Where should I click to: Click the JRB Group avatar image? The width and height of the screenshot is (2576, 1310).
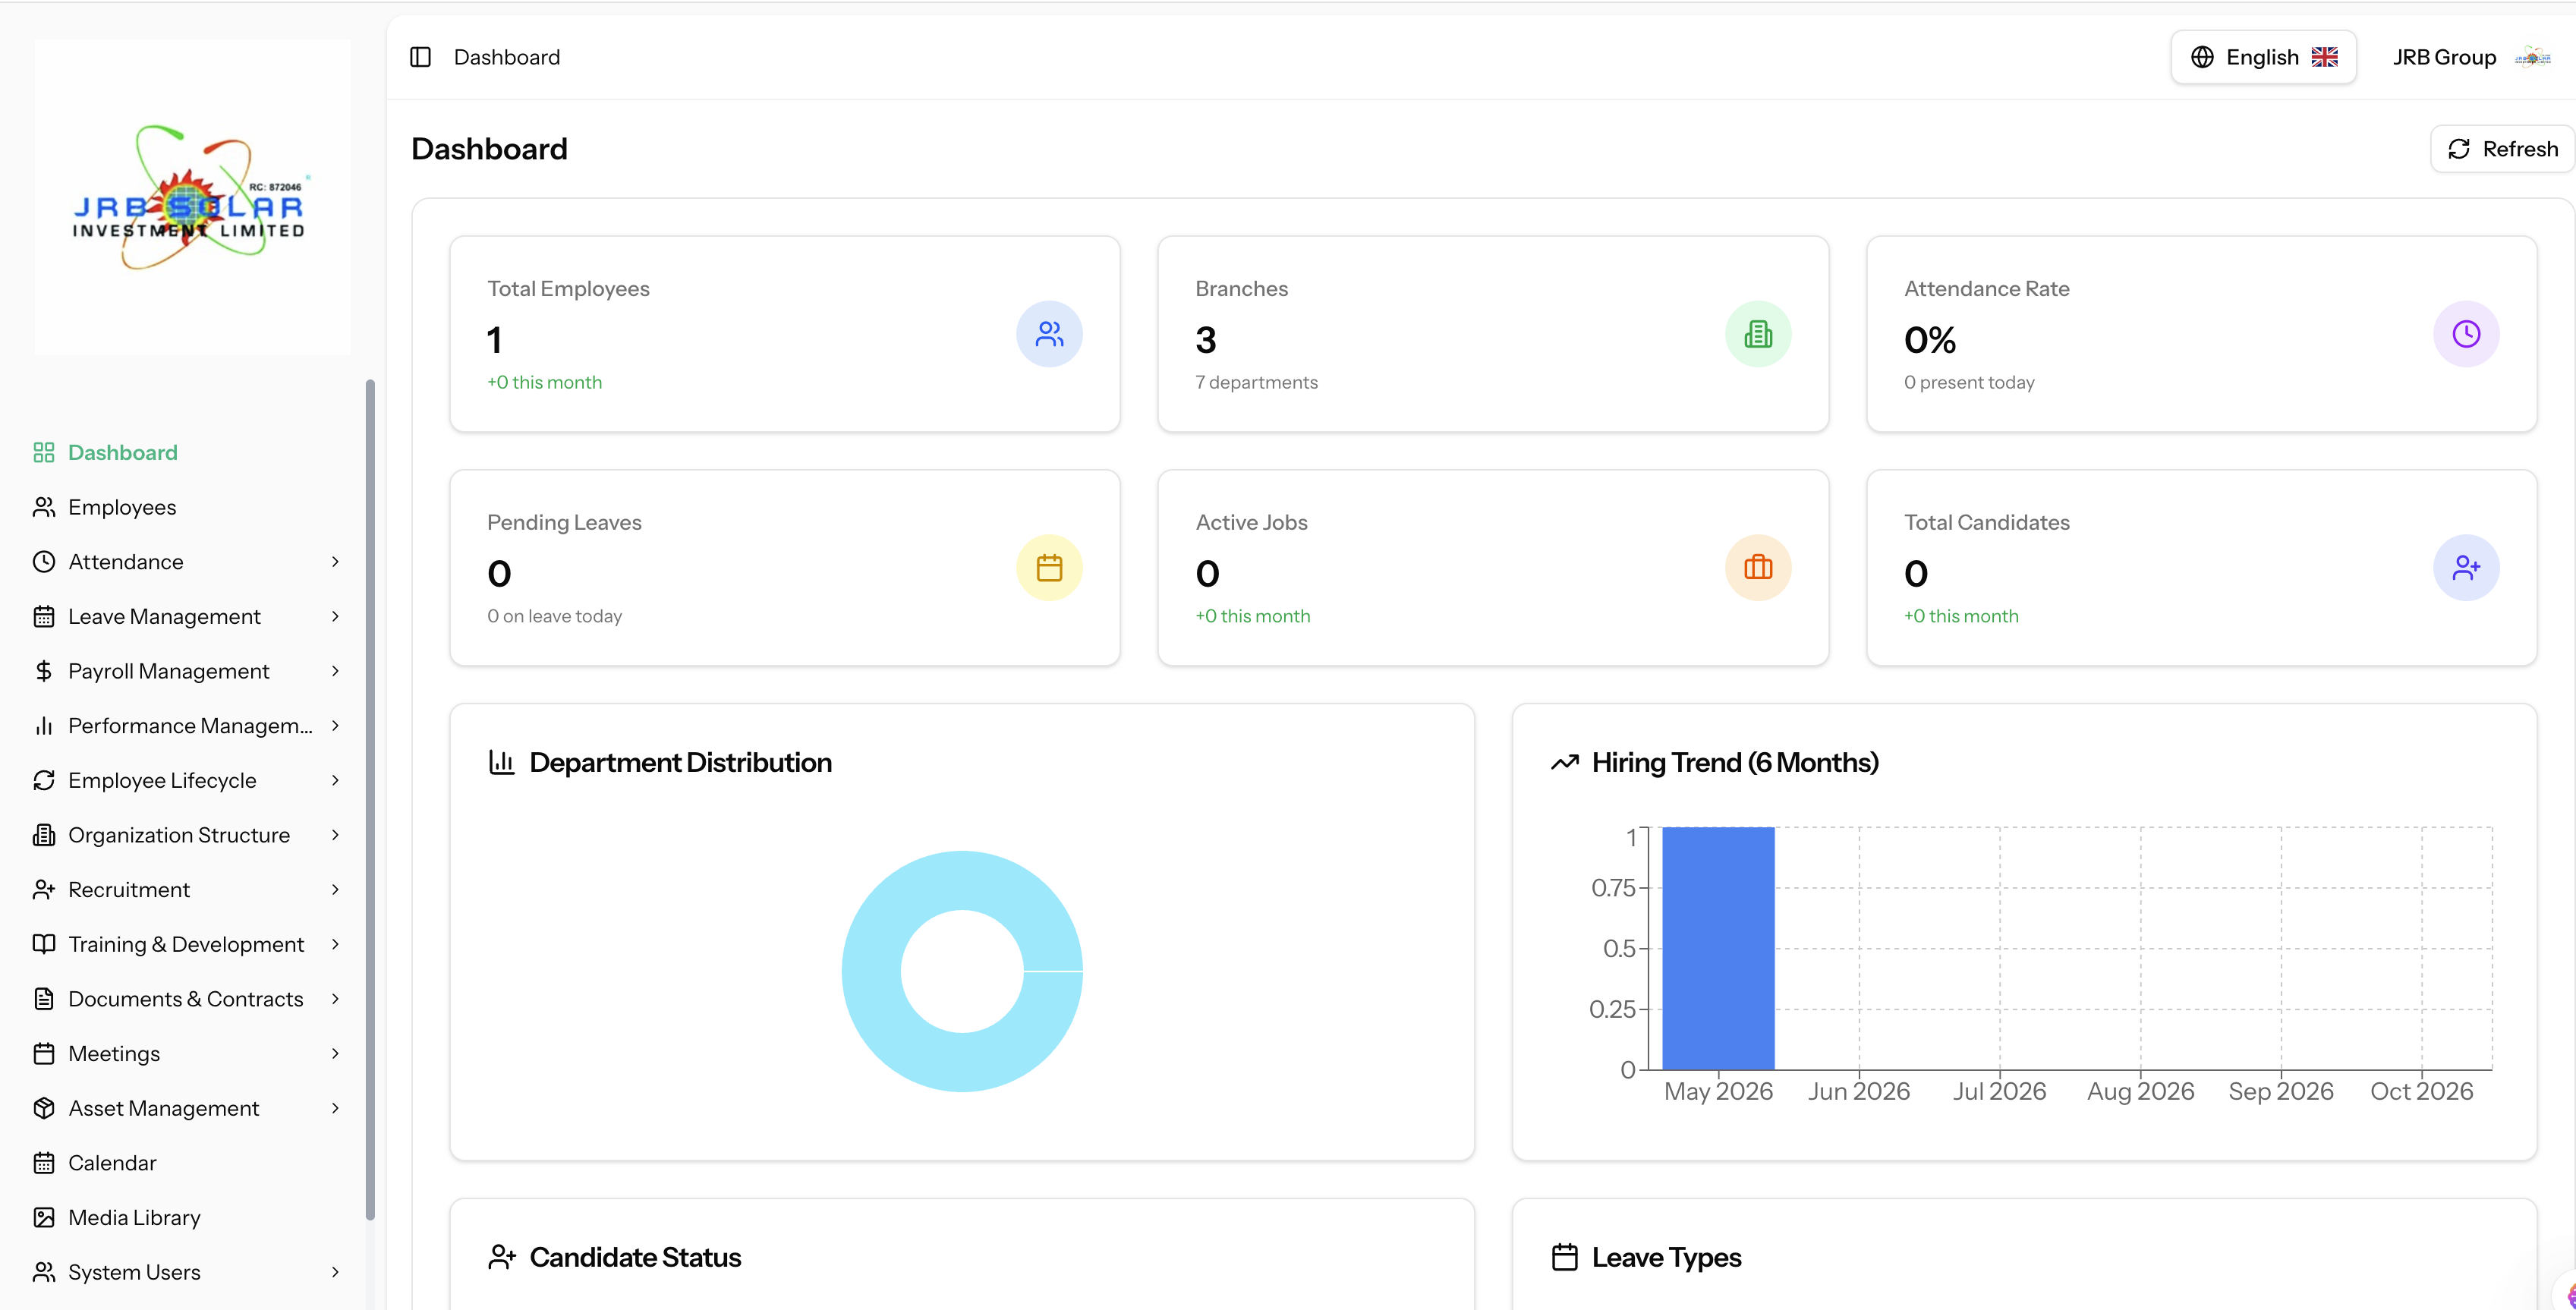click(2532, 57)
